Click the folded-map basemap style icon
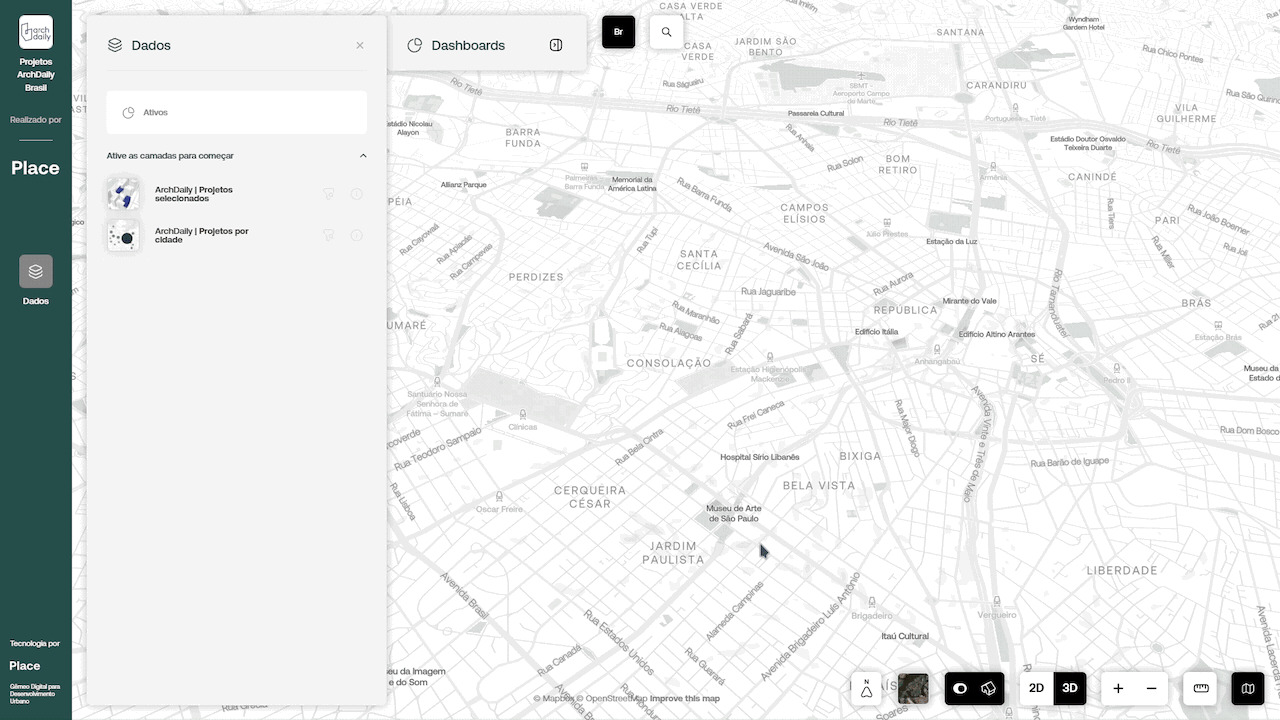1280x720 pixels. [x=1248, y=688]
